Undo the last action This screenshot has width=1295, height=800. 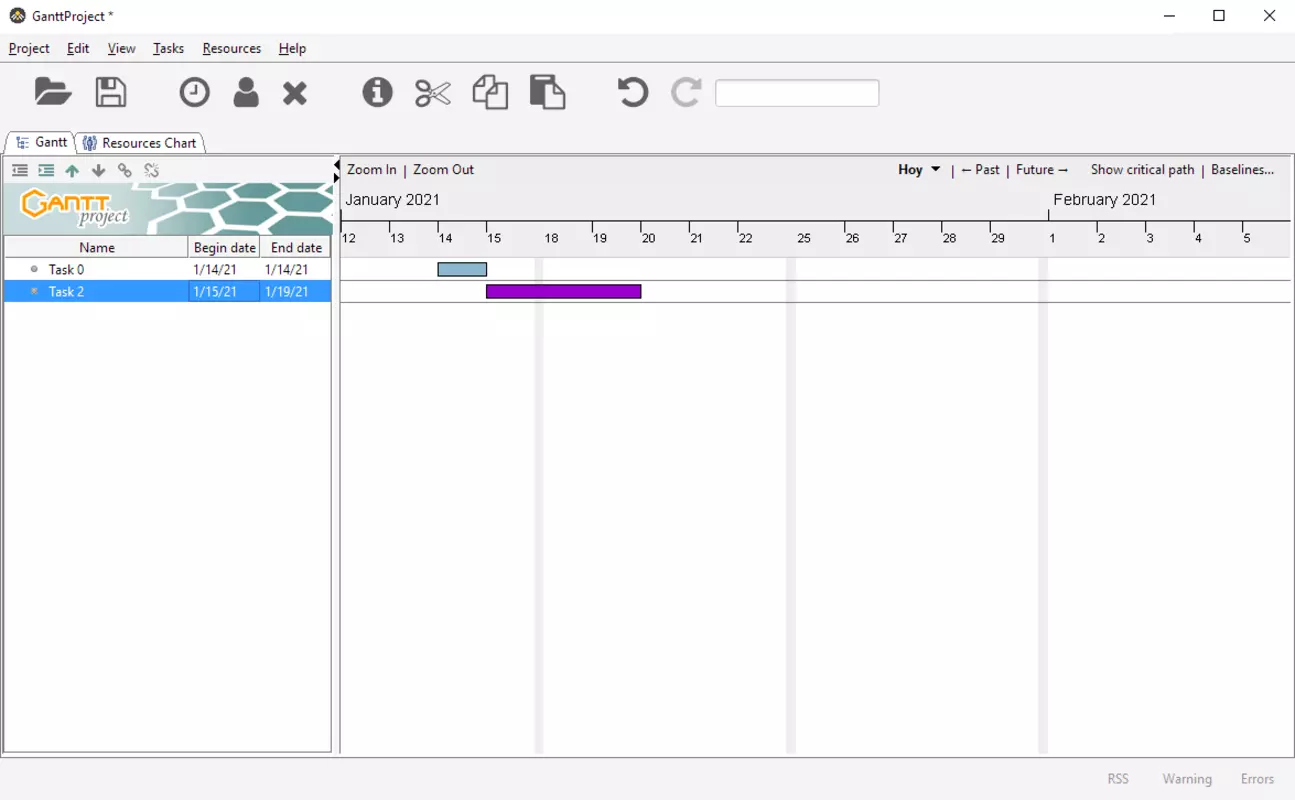[632, 92]
